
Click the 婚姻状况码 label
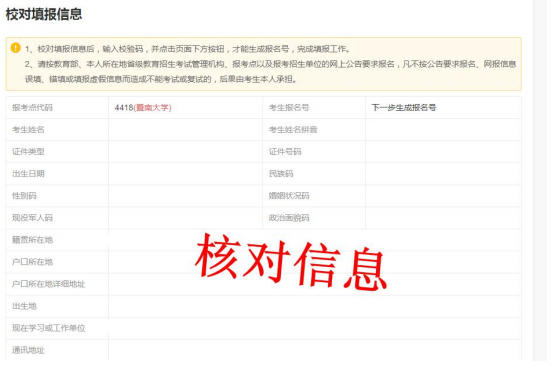pyautogui.click(x=289, y=196)
